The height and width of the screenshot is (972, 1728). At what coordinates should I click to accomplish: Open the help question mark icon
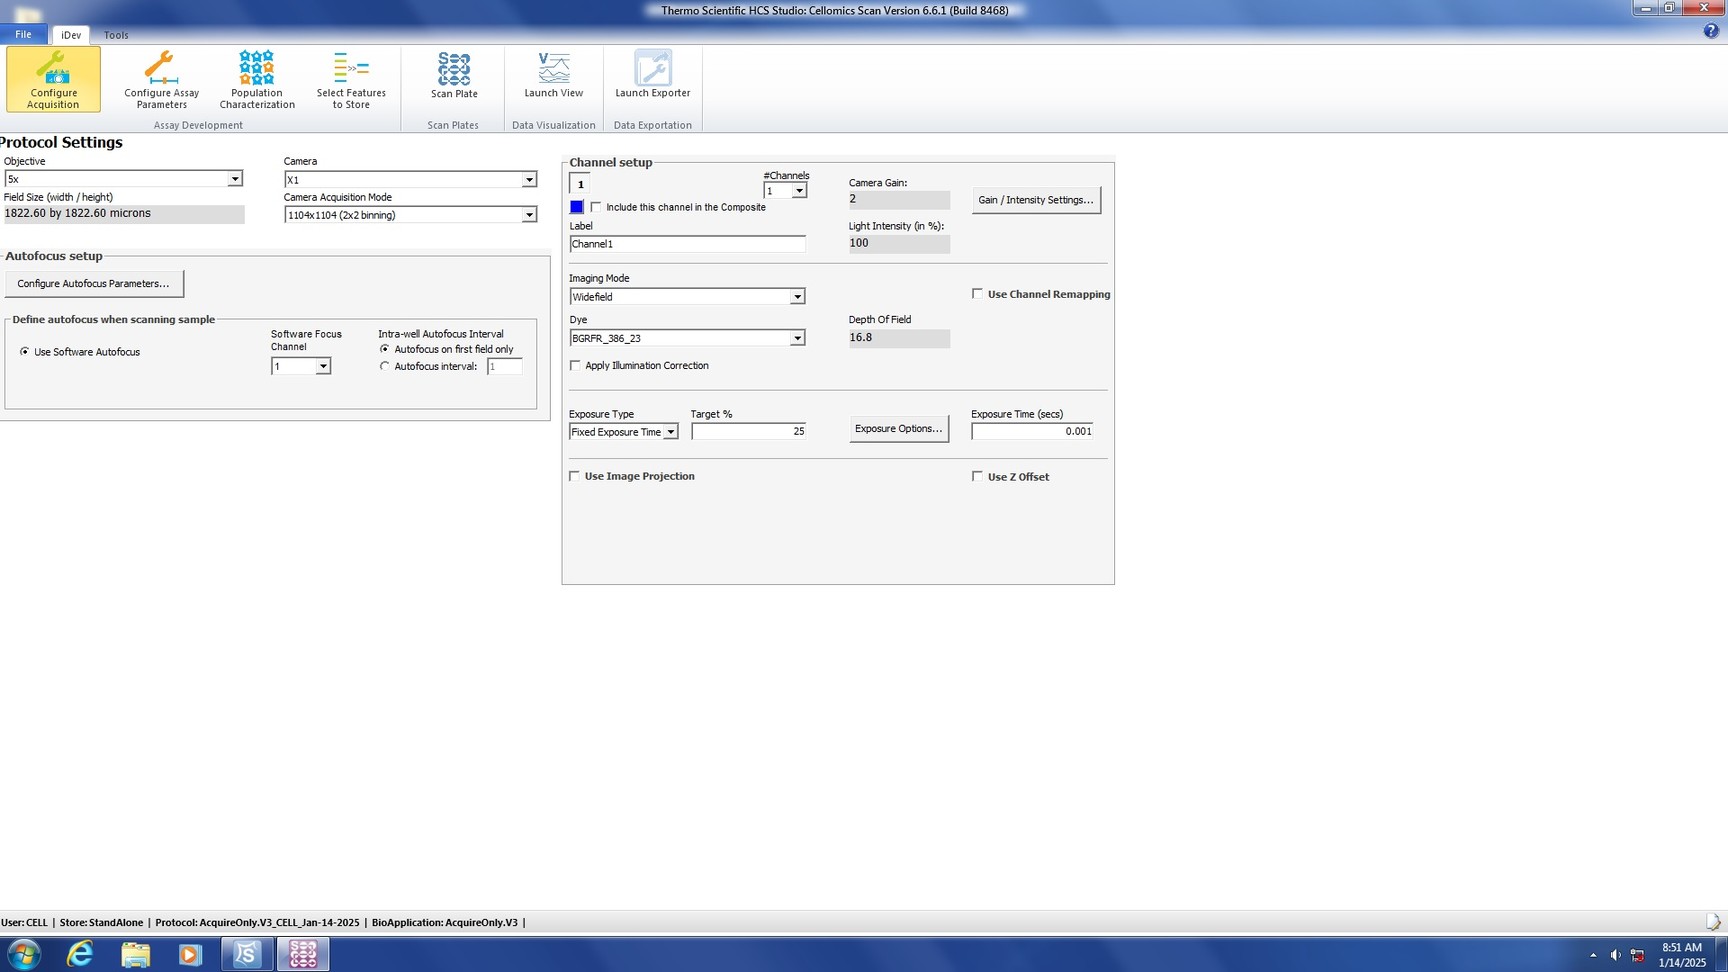click(1710, 31)
